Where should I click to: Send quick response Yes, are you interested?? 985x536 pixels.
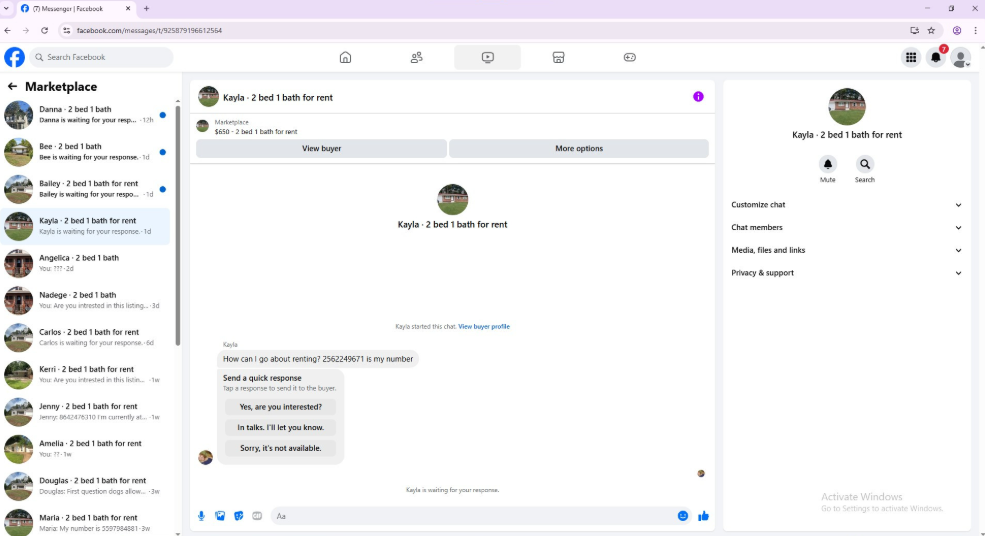pyautogui.click(x=280, y=407)
